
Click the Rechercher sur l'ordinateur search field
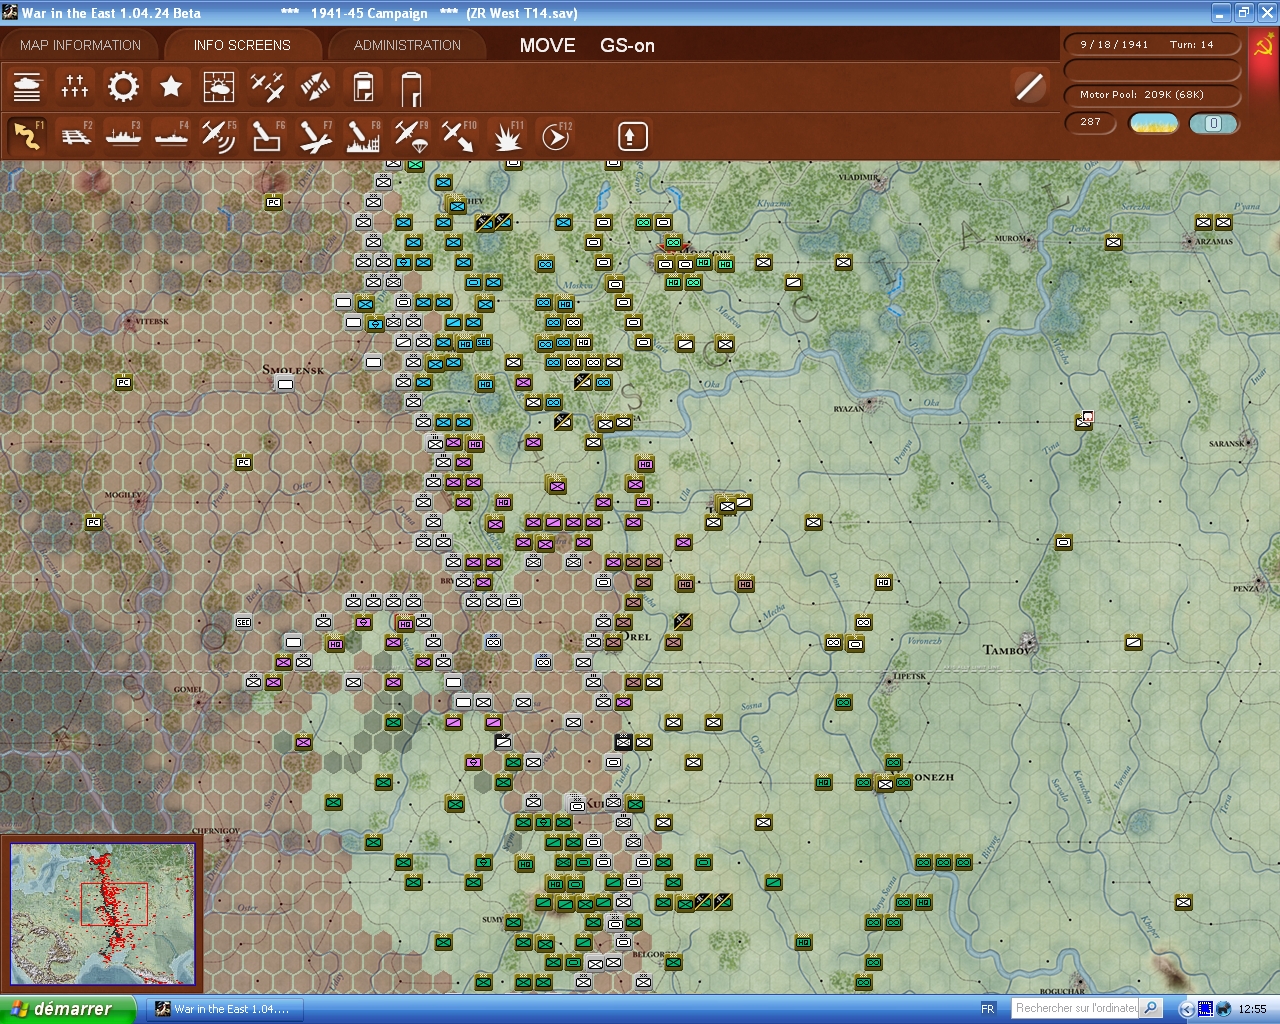click(1076, 1008)
